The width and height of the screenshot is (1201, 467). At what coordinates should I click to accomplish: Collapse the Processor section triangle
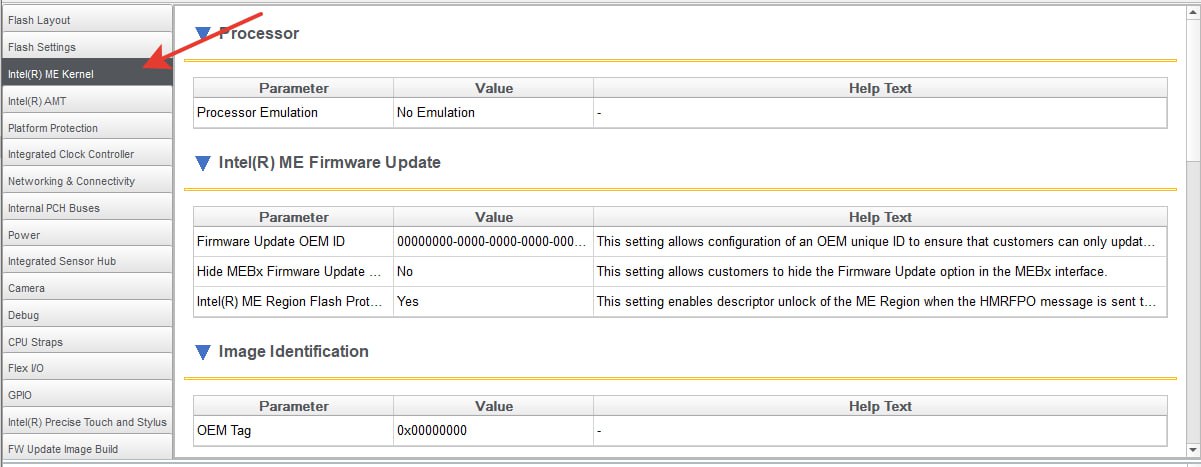(x=203, y=34)
